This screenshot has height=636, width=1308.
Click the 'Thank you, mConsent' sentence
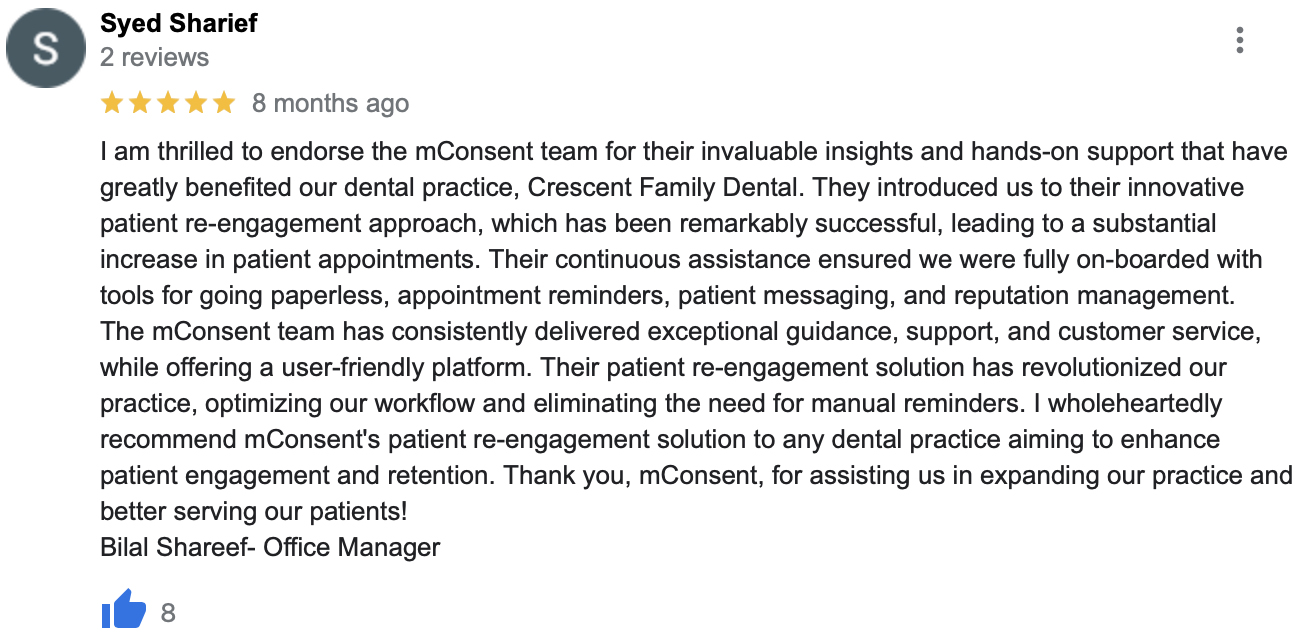(x=630, y=475)
